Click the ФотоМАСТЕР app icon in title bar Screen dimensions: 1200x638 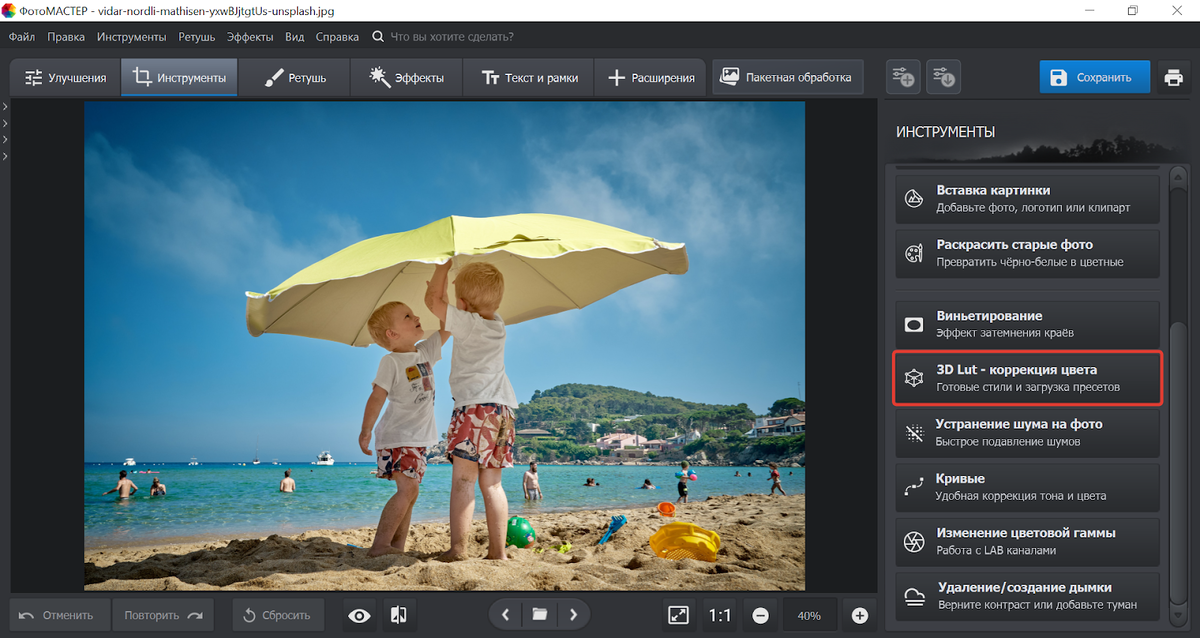10,10
